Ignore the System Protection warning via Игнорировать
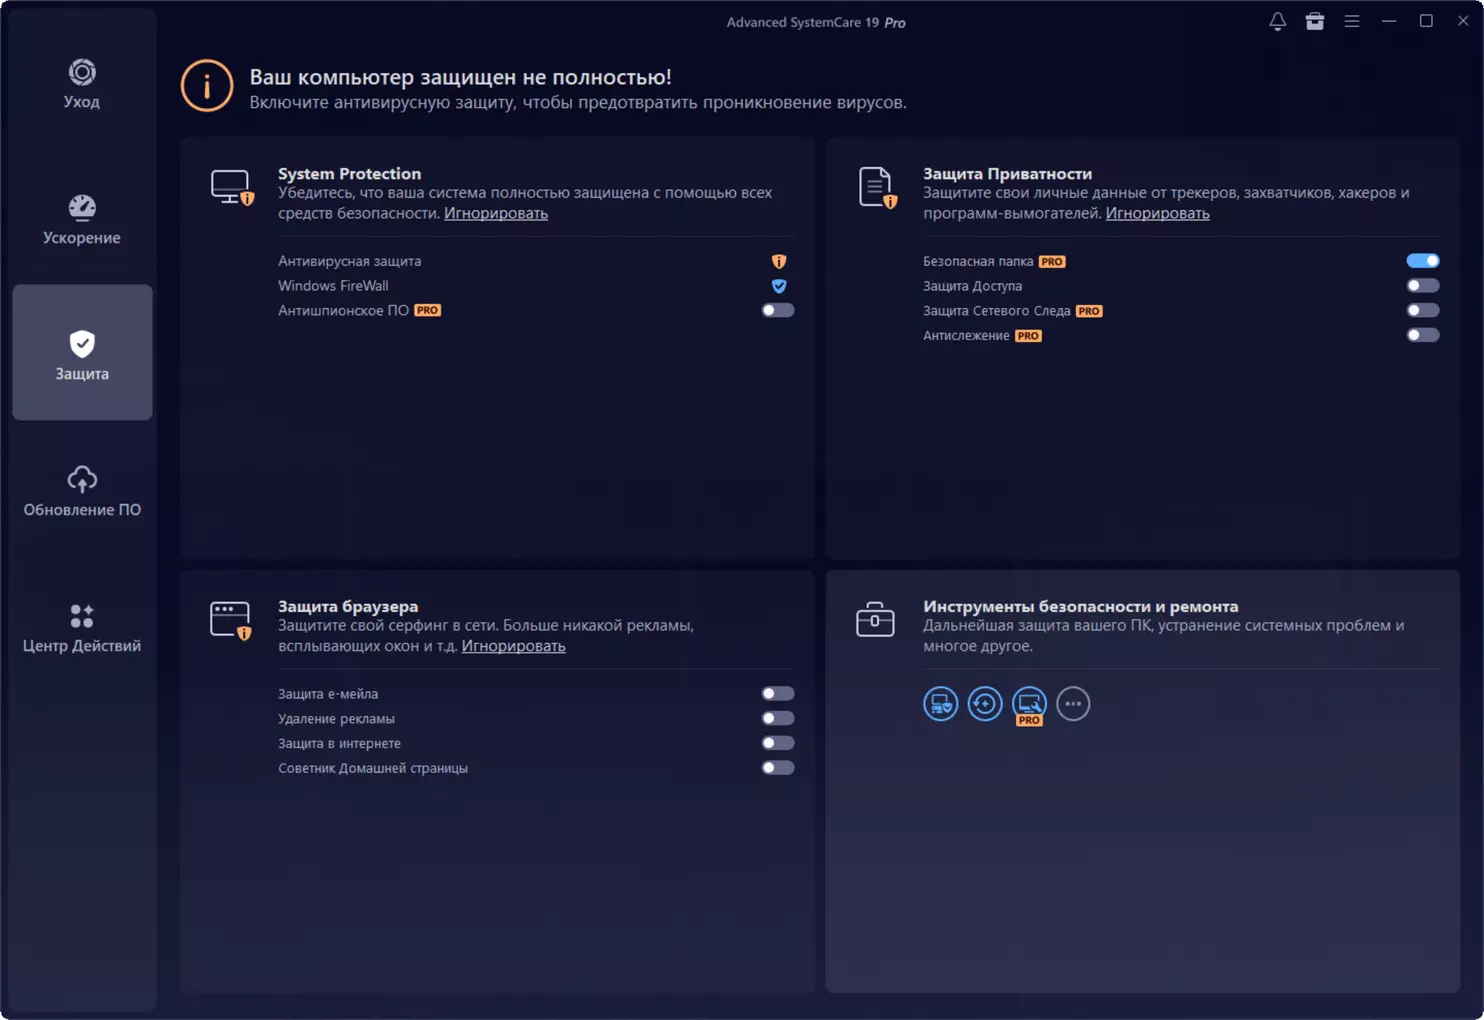This screenshot has width=1484, height=1020. click(x=496, y=213)
